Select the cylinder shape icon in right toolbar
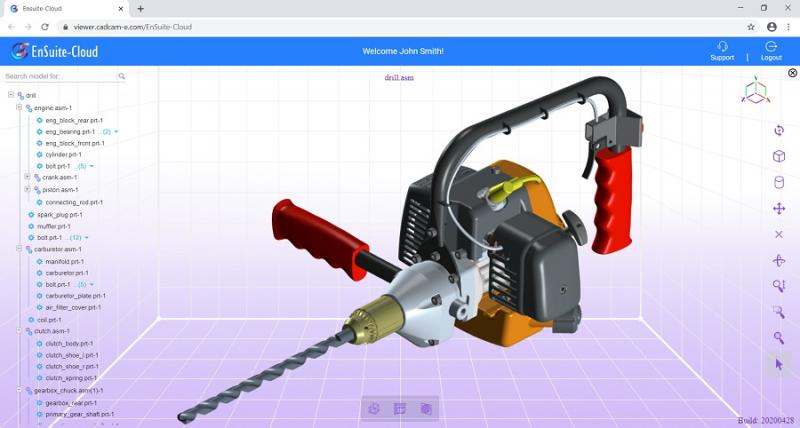Screen dimensions: 800x428 click(x=779, y=182)
